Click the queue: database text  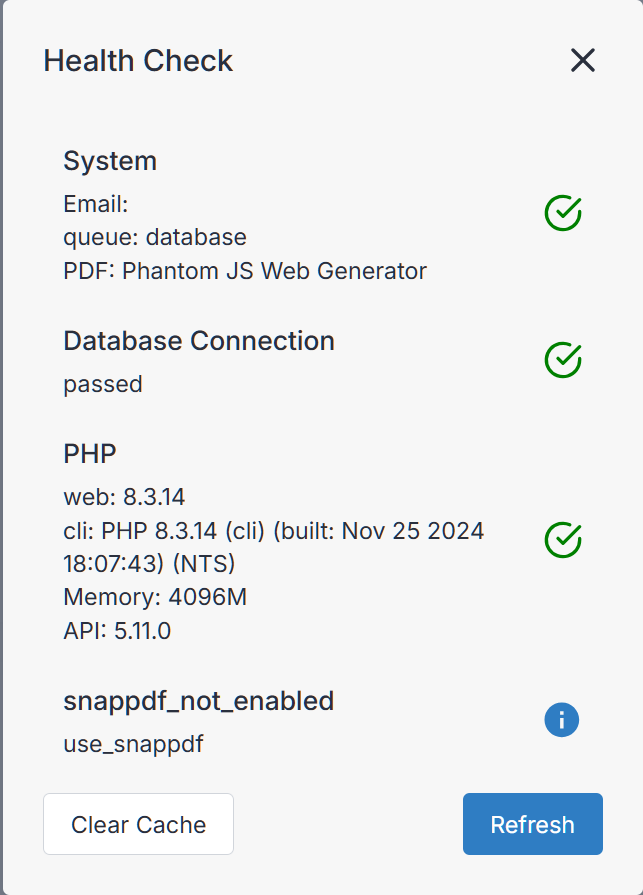point(155,237)
